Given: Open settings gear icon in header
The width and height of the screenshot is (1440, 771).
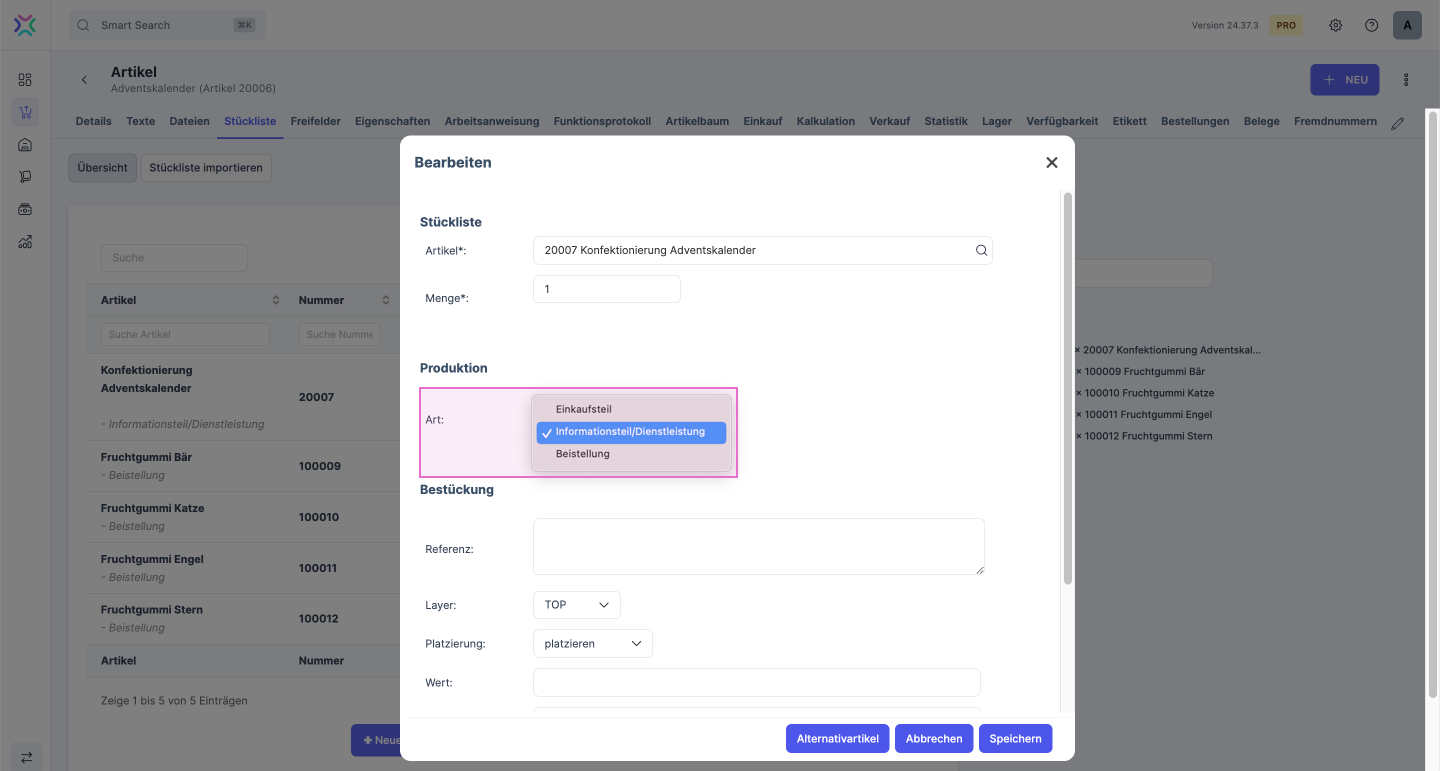Looking at the screenshot, I should click(1335, 25).
